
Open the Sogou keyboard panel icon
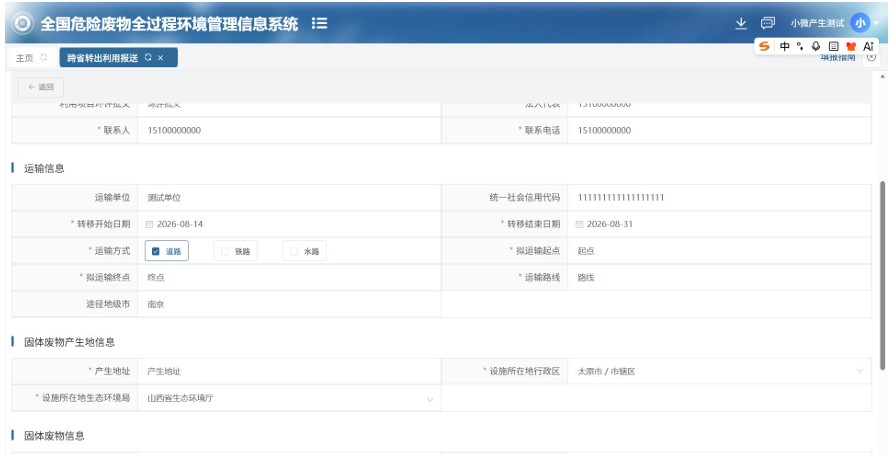(833, 46)
